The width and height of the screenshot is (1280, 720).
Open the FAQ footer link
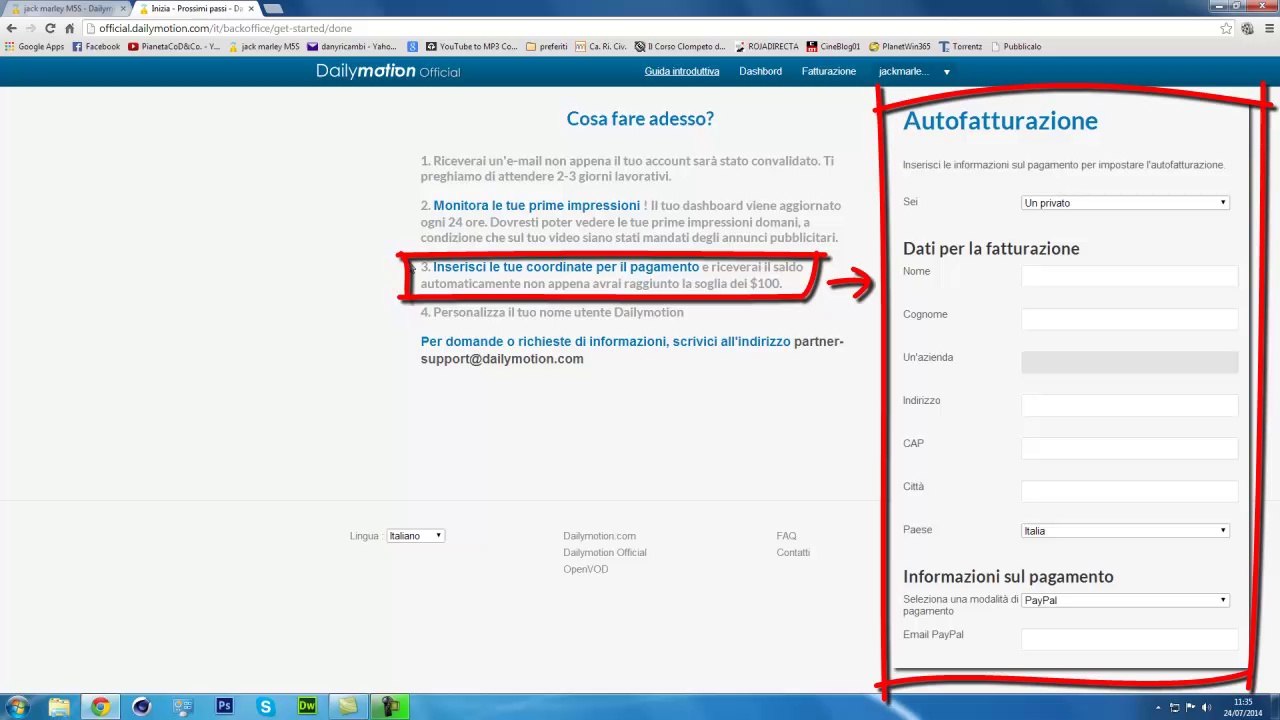pyautogui.click(x=786, y=536)
